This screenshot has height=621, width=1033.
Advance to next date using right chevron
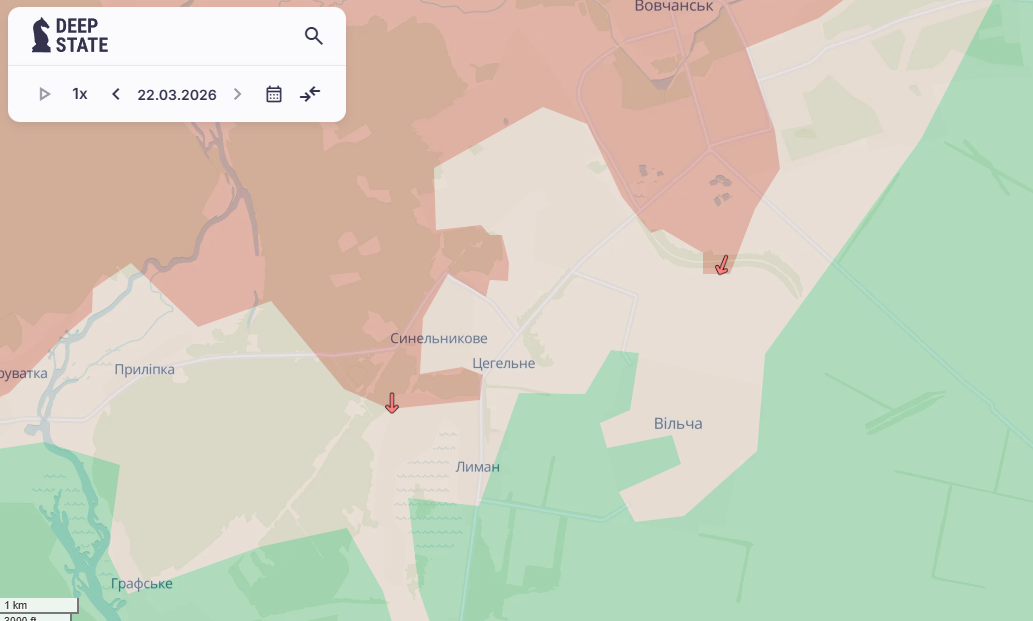(237, 94)
